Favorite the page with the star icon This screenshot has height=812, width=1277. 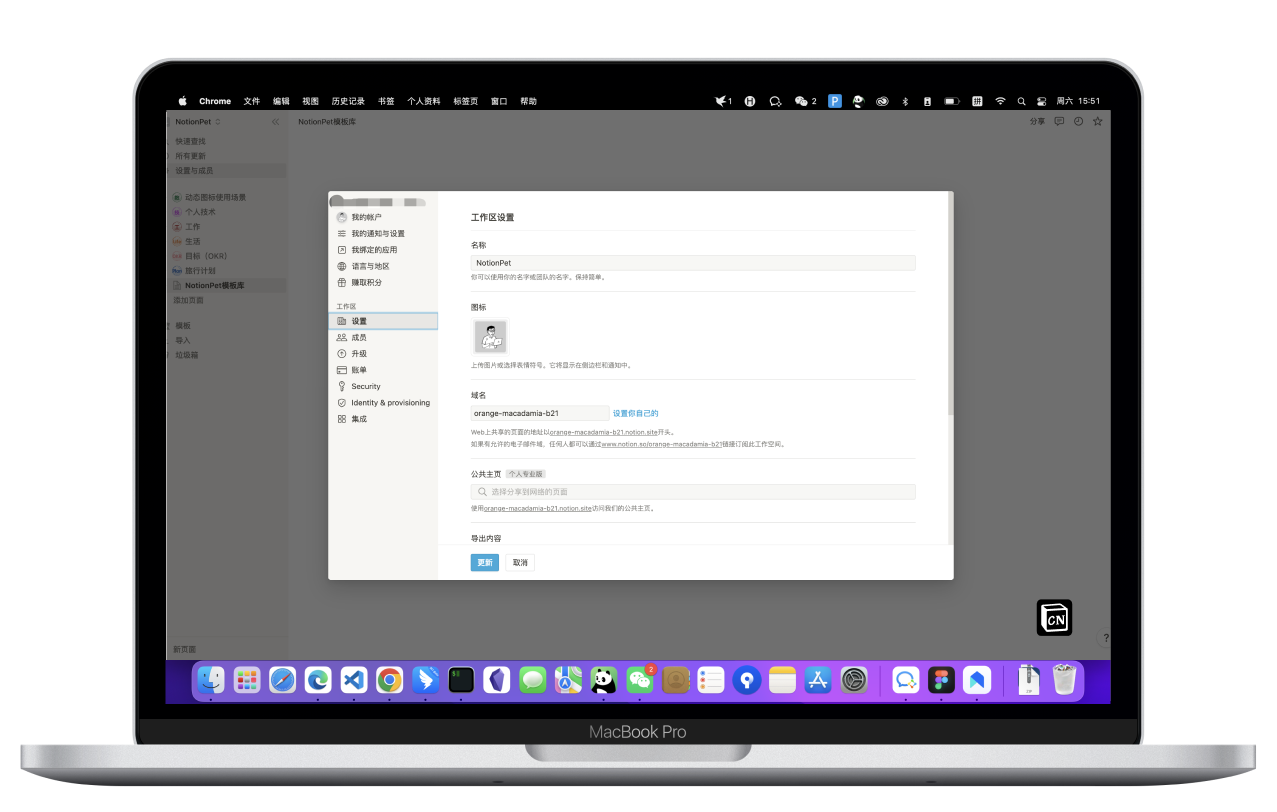pos(1098,122)
